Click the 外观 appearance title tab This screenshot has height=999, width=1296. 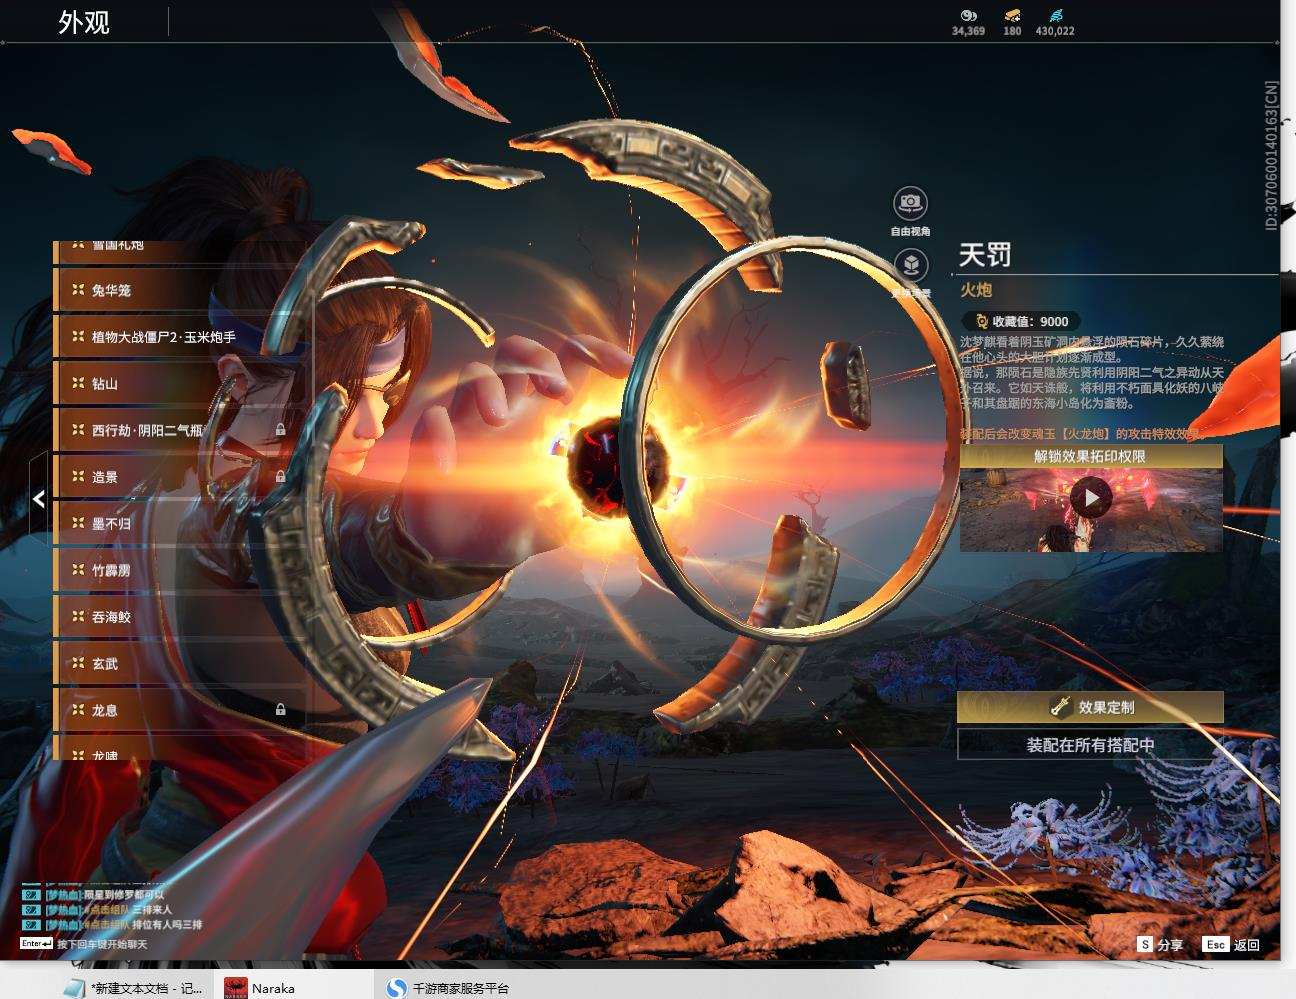click(x=84, y=22)
